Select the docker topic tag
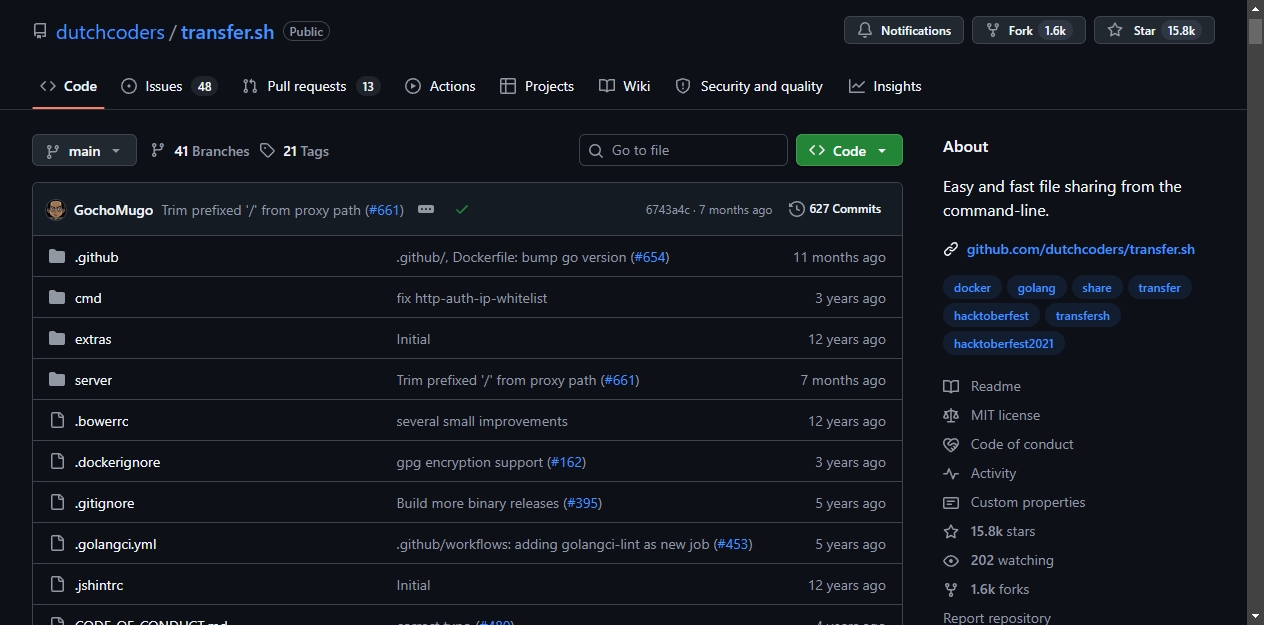Image resolution: width=1264 pixels, height=625 pixels. [x=972, y=288]
